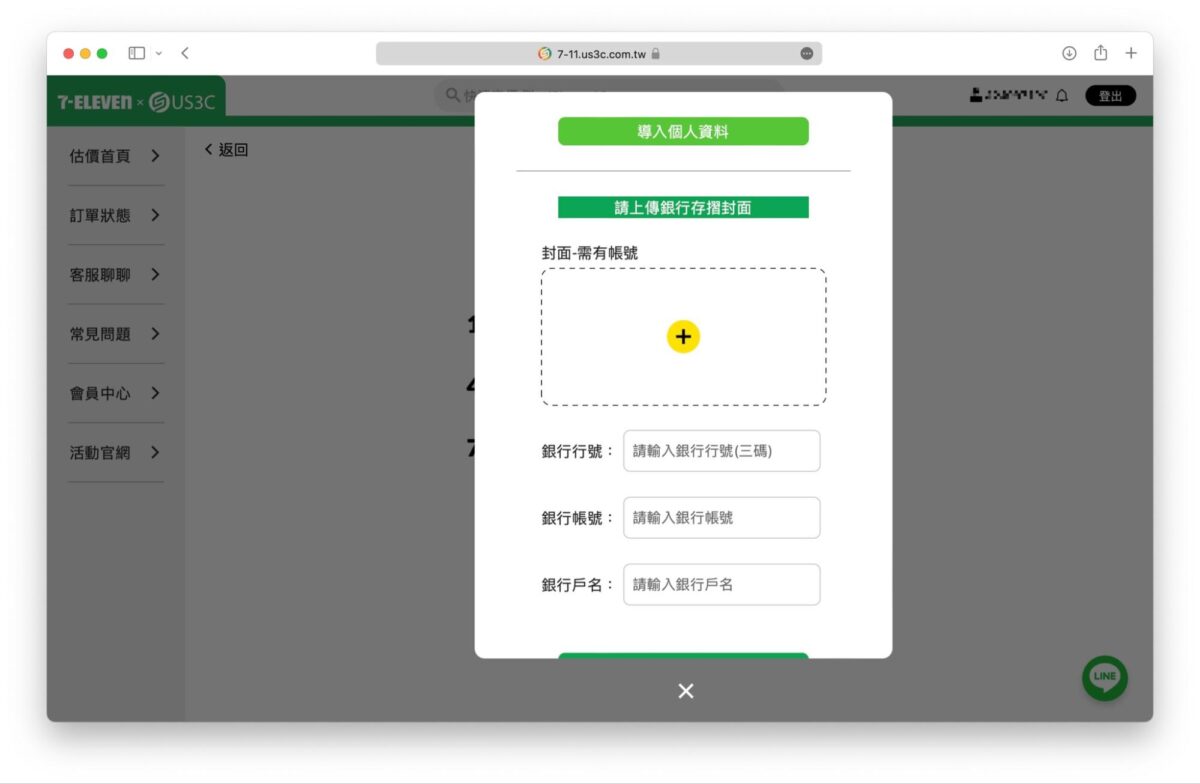Viewport: 1200px width, 784px height.
Task: Toggle the Safari sidebar icon
Action: (x=137, y=53)
